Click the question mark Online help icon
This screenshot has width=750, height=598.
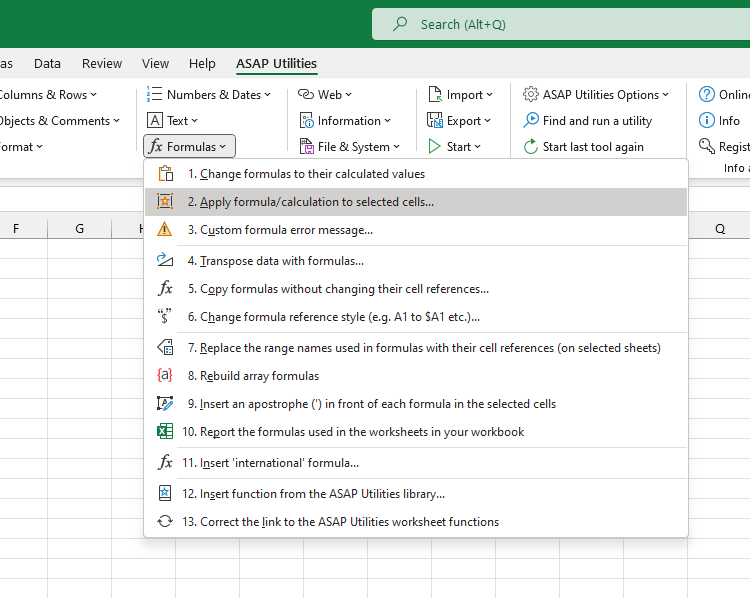(707, 94)
